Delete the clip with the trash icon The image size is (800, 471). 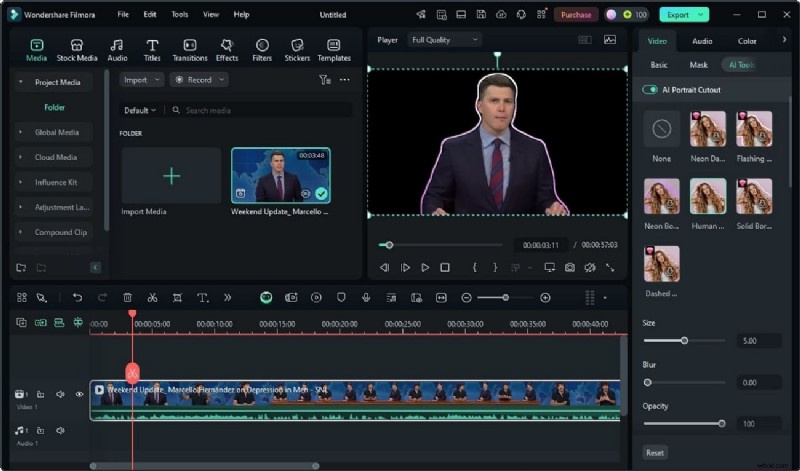point(127,297)
